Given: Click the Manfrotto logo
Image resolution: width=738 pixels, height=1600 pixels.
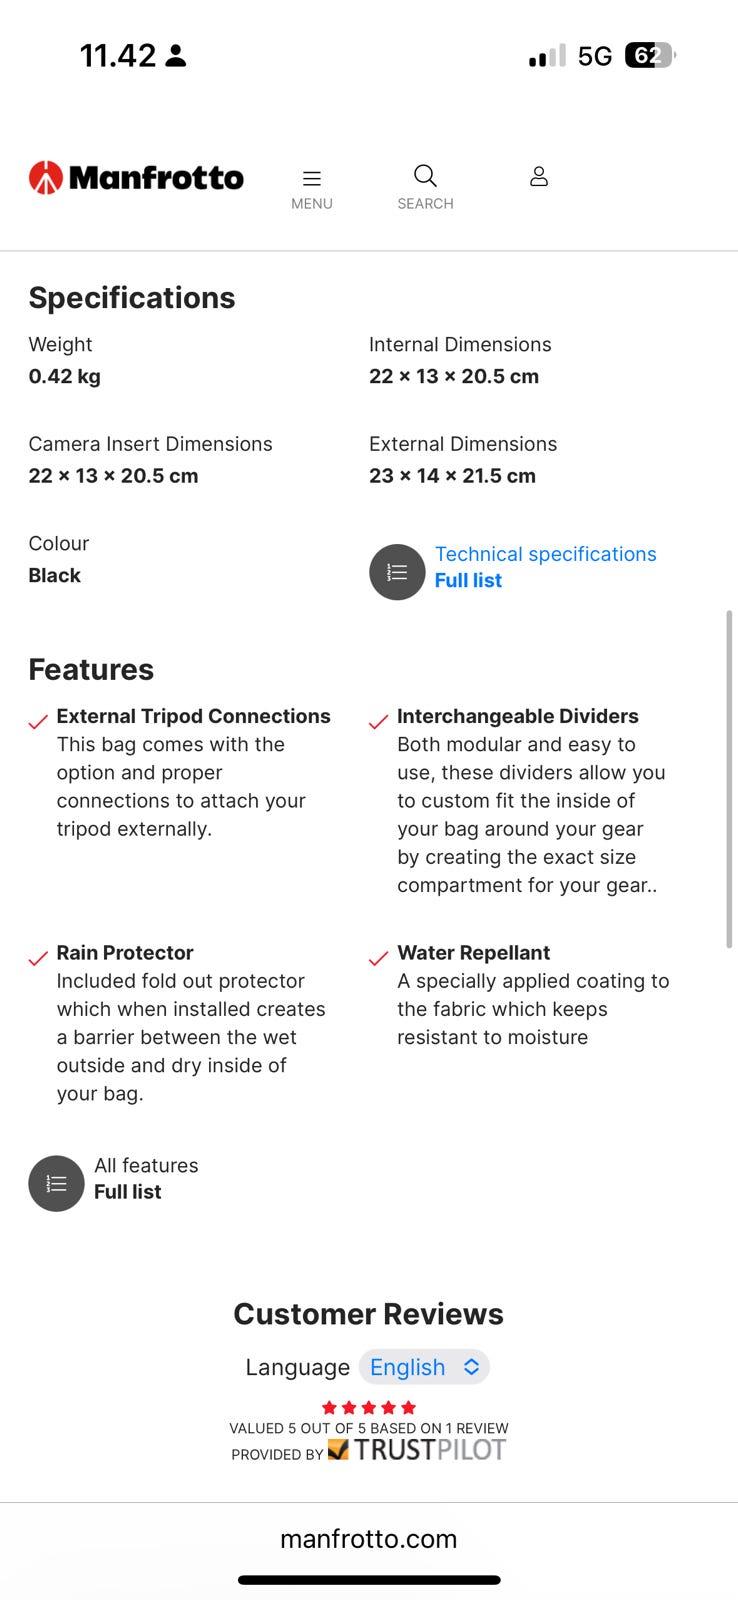Looking at the screenshot, I should point(136,178).
